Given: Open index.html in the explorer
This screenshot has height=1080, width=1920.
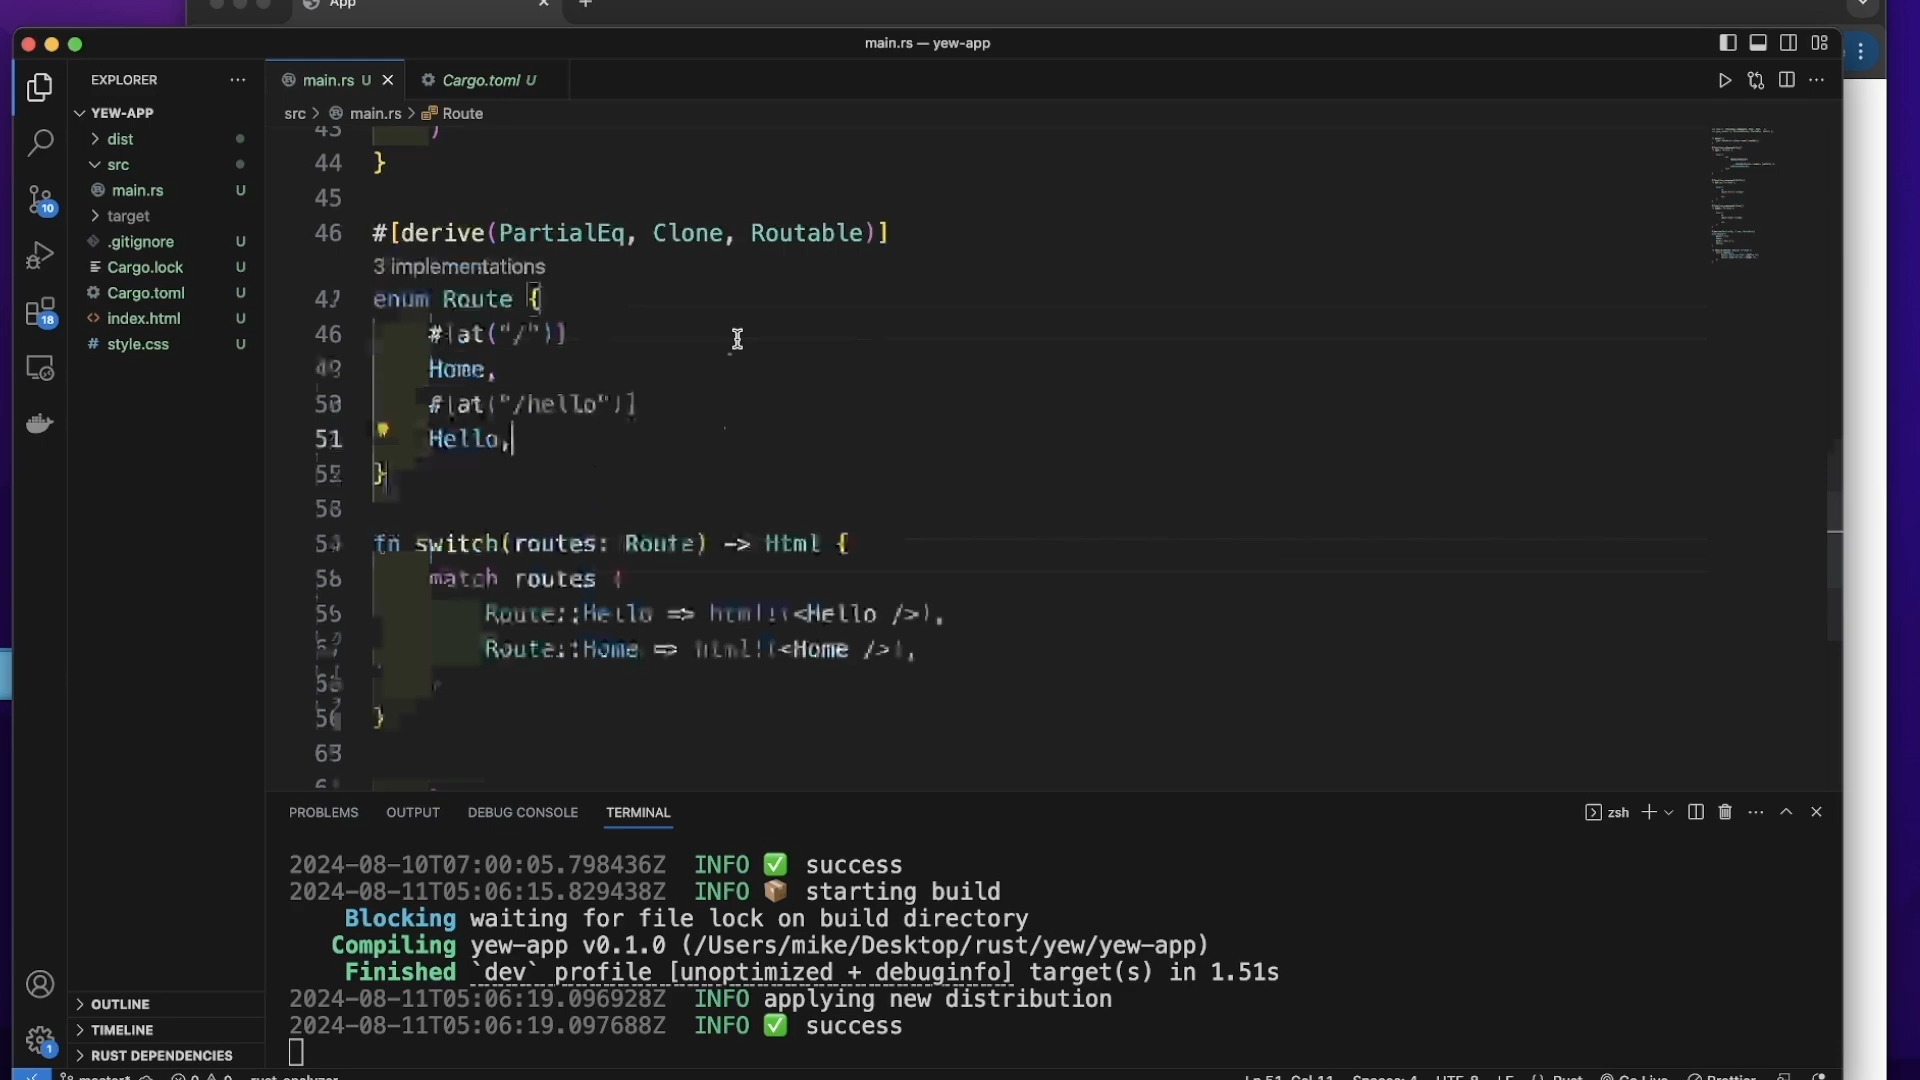Looking at the screenshot, I should tap(144, 319).
